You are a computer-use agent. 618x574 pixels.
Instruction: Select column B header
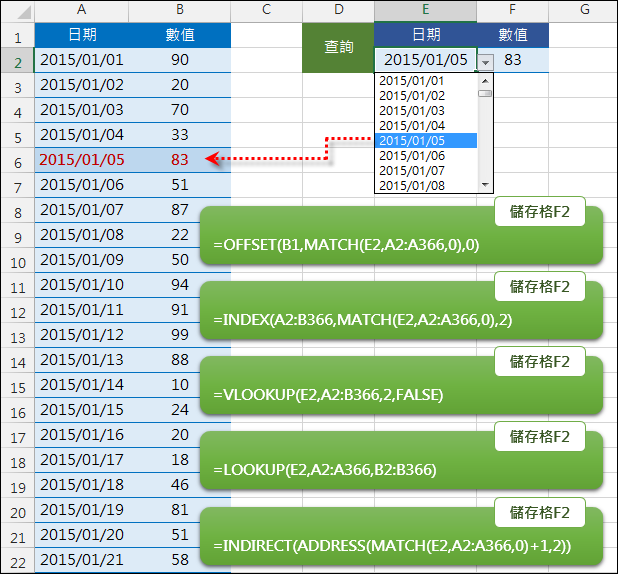click(180, 10)
